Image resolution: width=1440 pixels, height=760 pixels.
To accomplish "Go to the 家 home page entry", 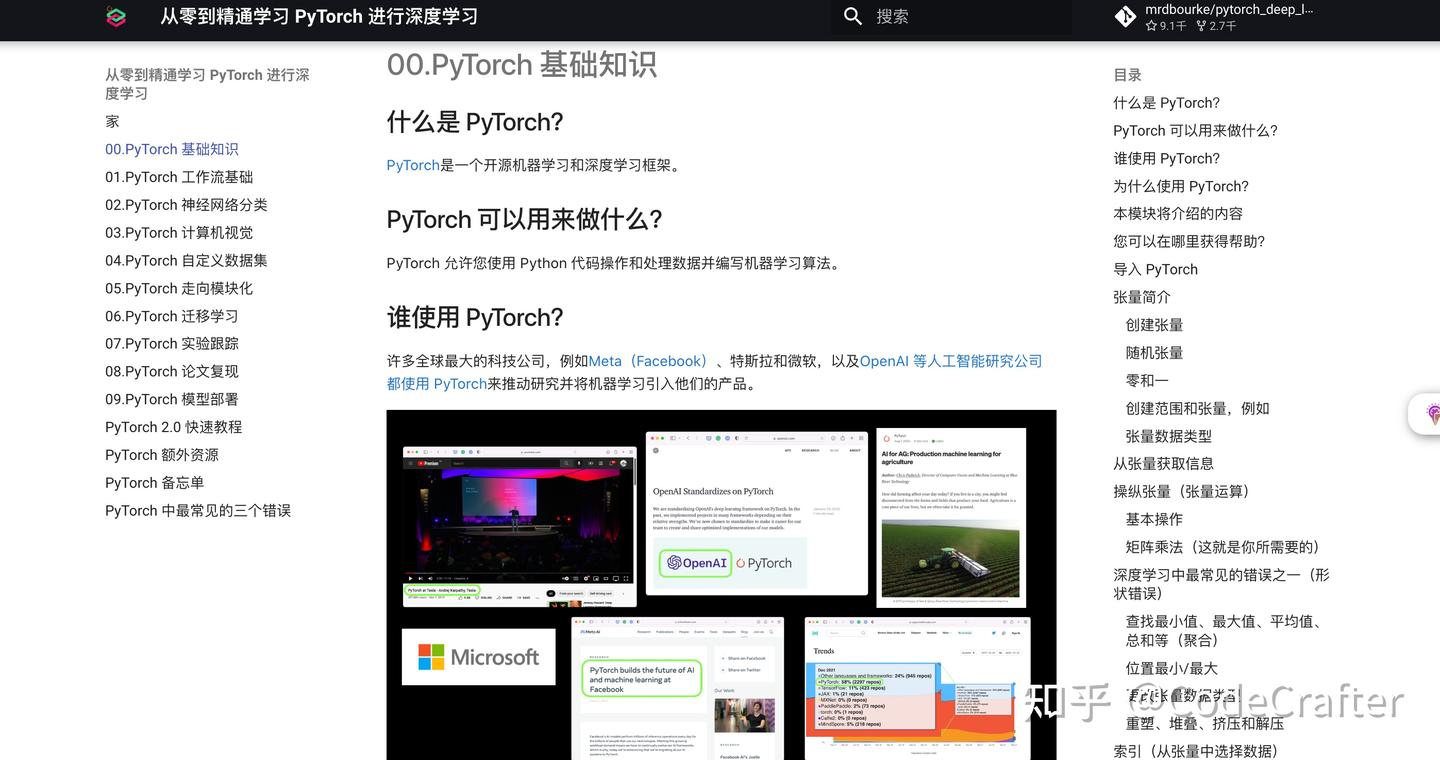I will (111, 121).
